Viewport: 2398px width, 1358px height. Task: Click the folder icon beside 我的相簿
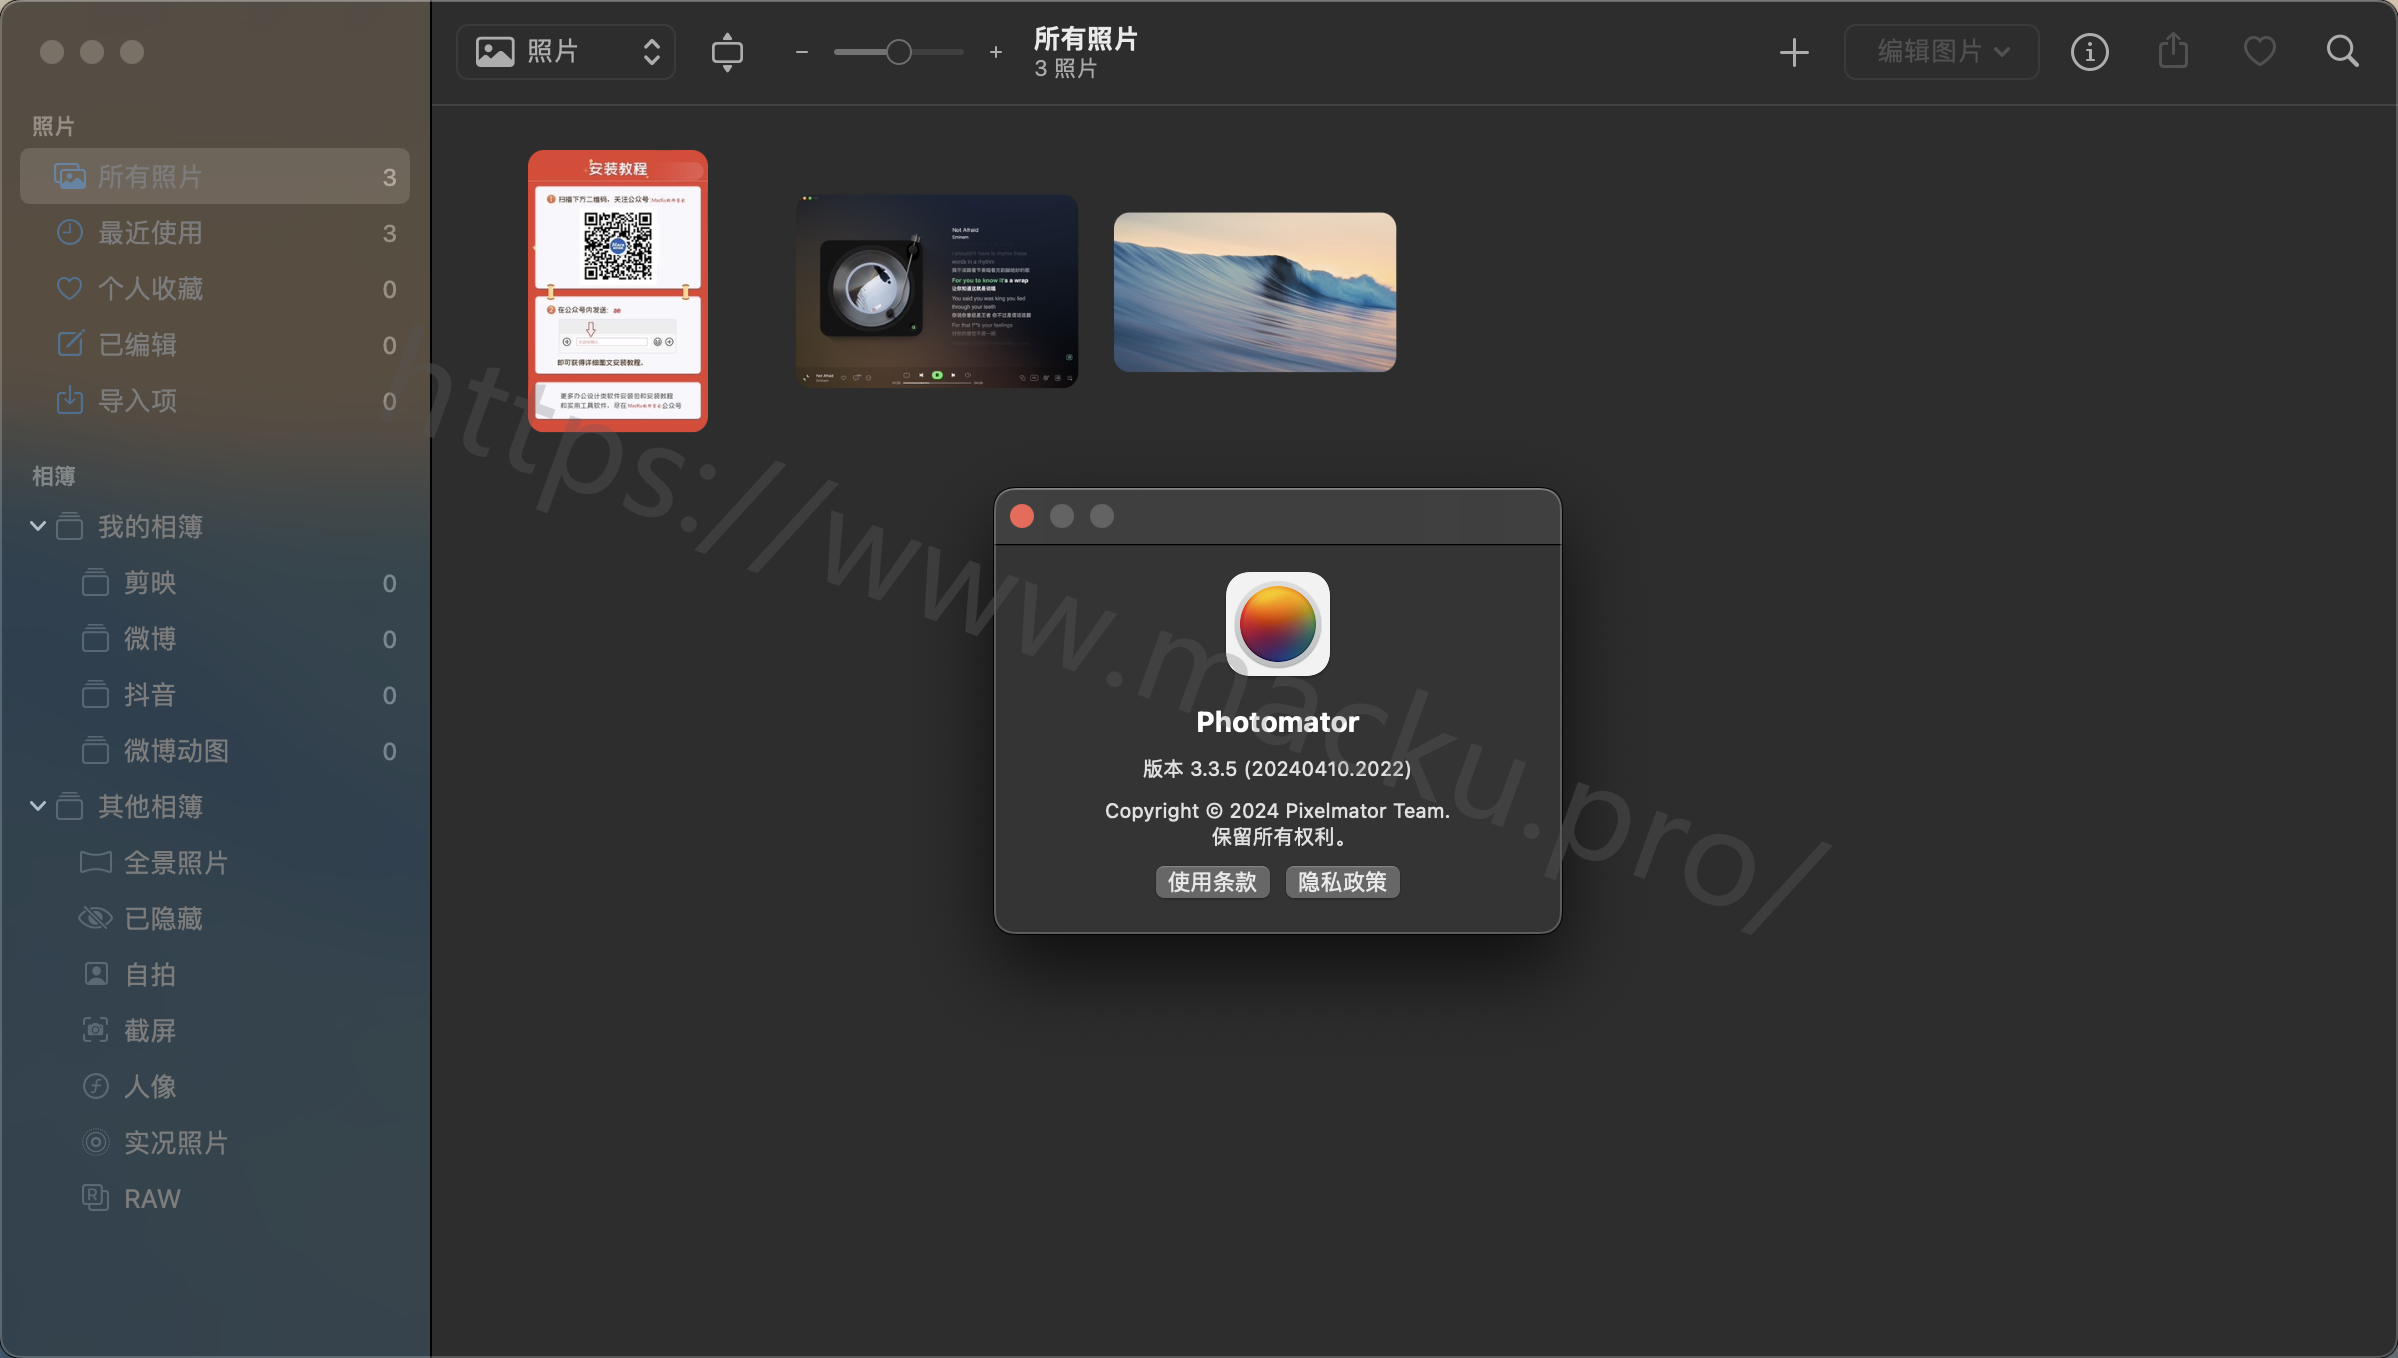click(69, 526)
